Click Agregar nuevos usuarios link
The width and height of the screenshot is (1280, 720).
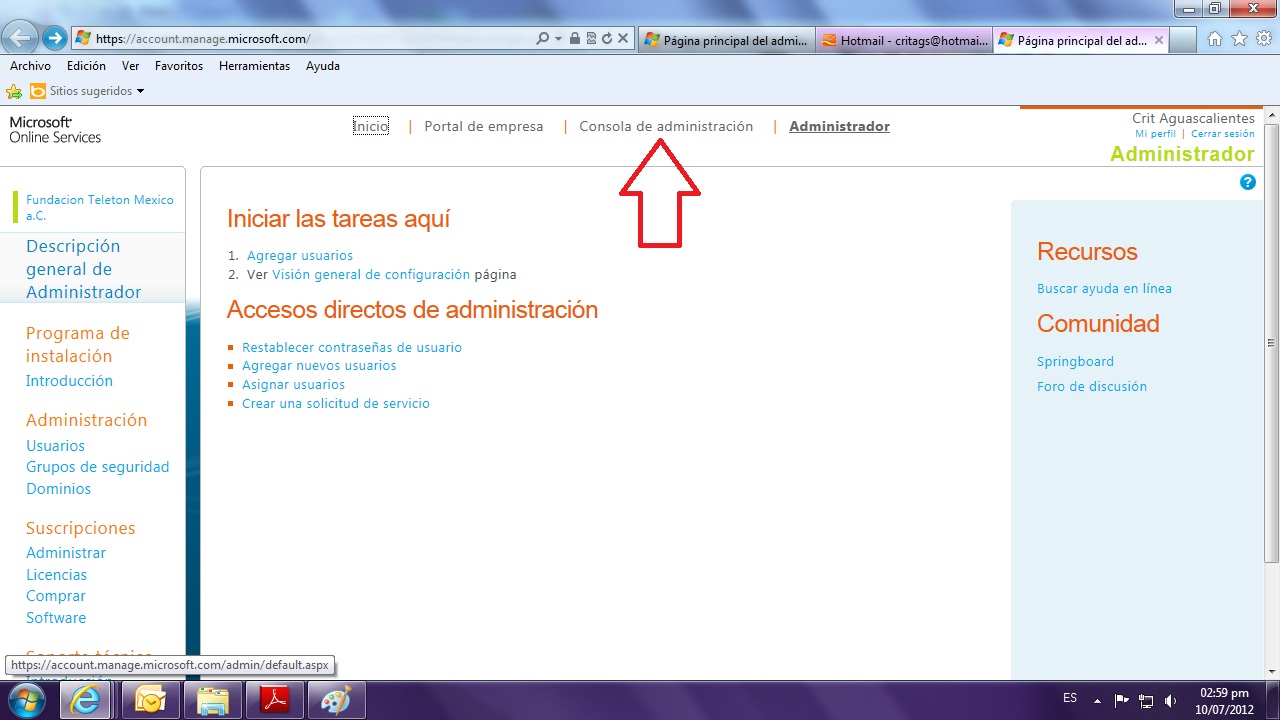coord(319,365)
